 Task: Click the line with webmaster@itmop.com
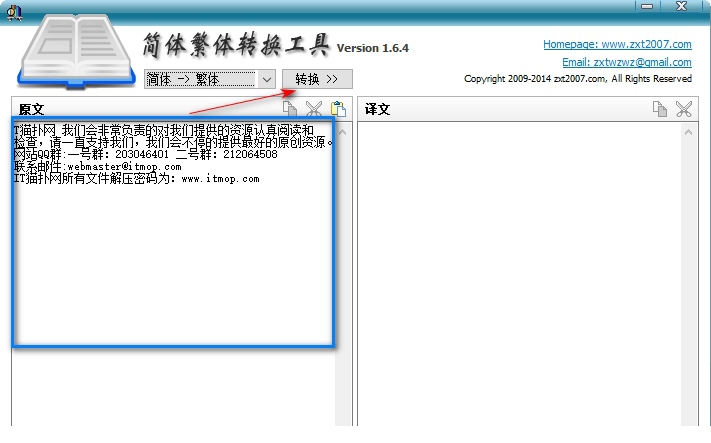(97, 167)
